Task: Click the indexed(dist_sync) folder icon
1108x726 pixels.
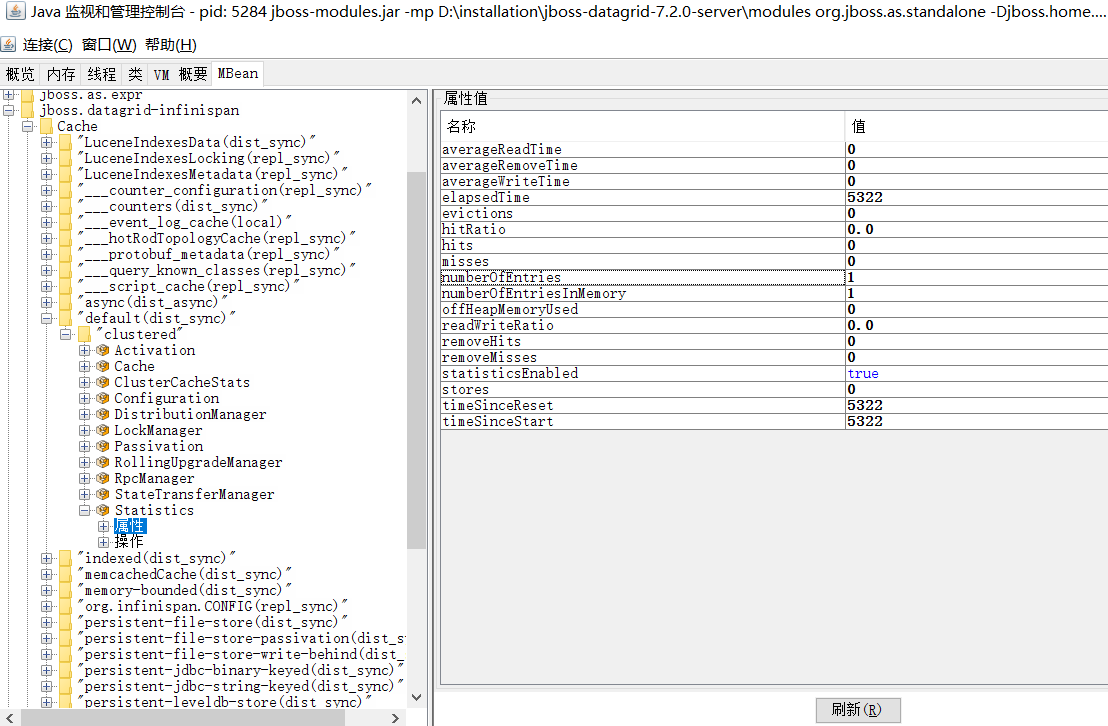Action: [66, 558]
